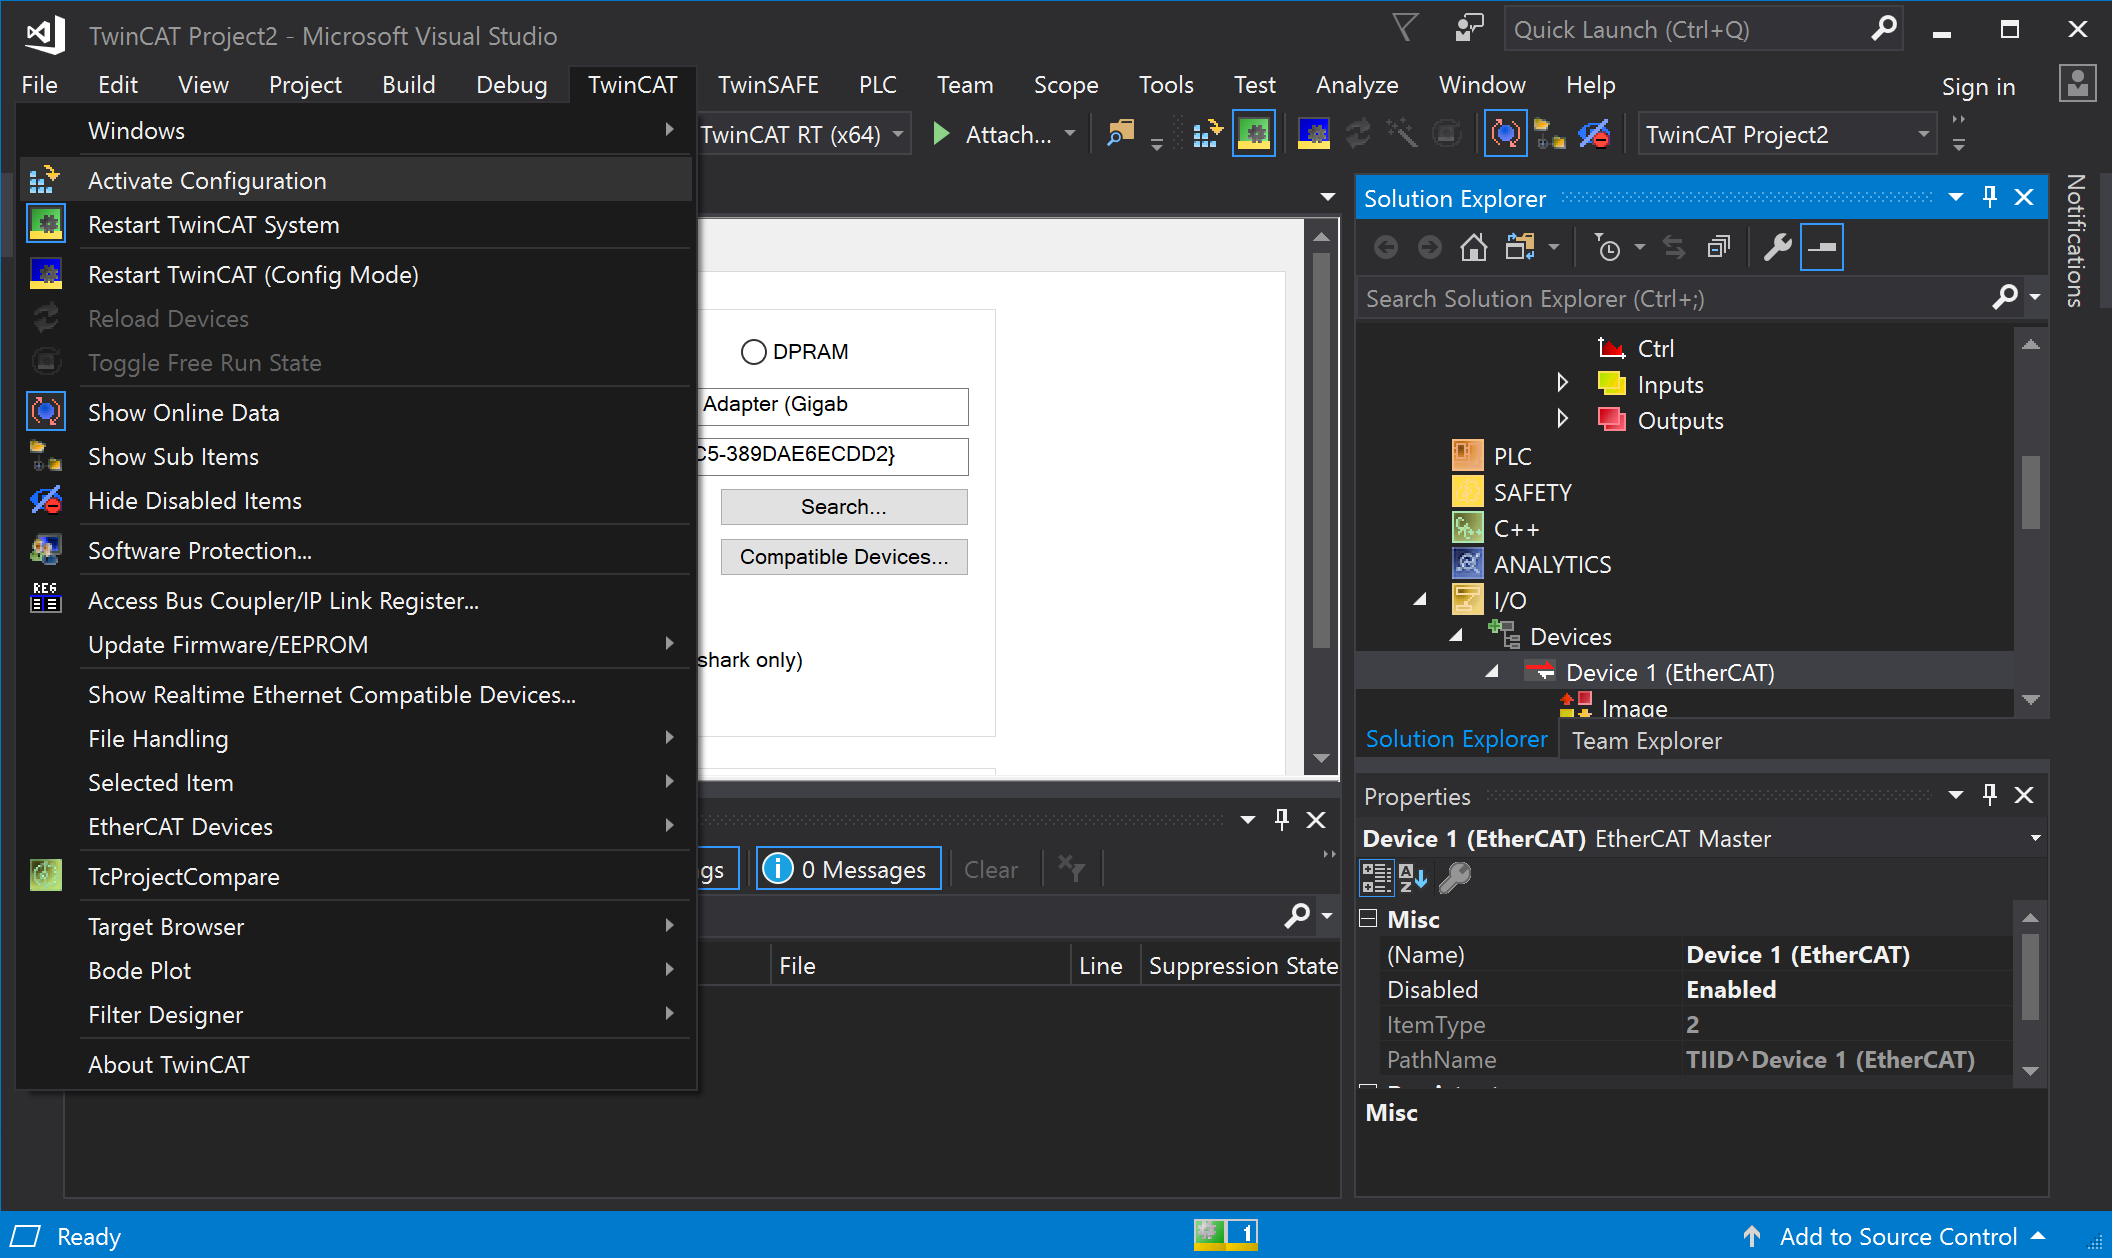
Task: Click Compatible Devices... button
Action: [x=844, y=557]
